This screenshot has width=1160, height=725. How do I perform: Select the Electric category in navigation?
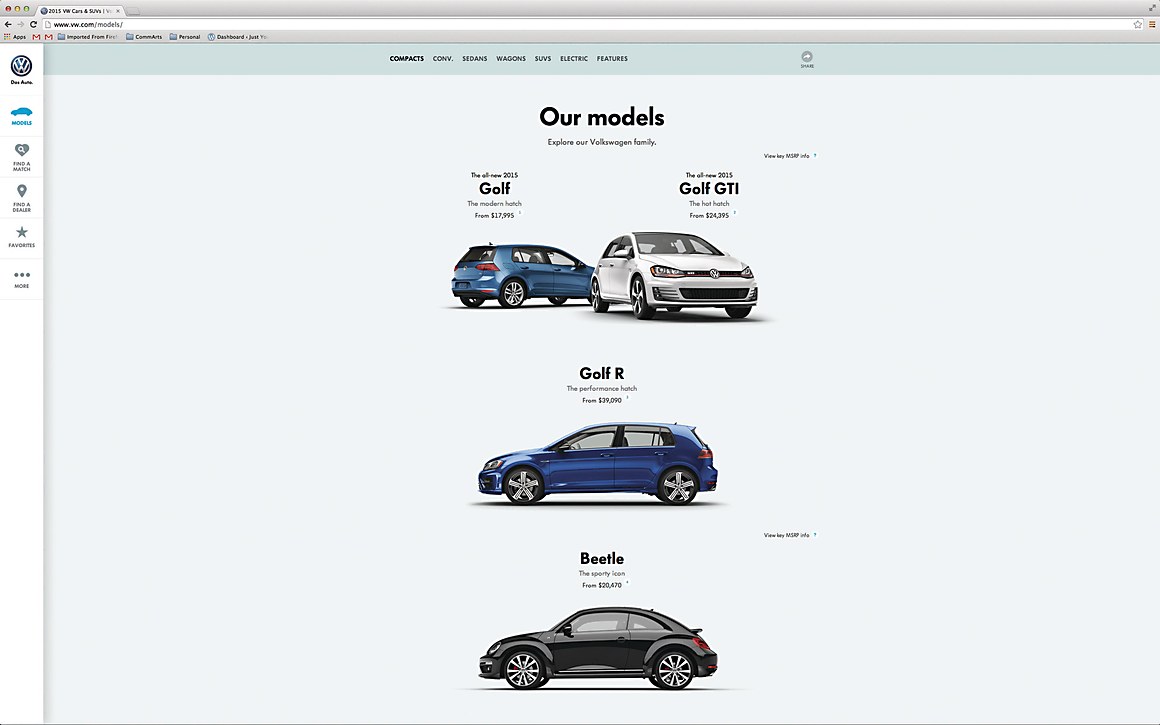point(574,58)
